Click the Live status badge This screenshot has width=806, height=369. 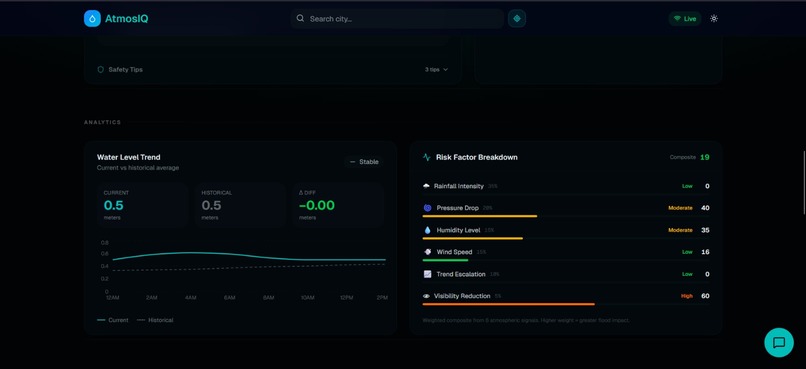pos(685,19)
